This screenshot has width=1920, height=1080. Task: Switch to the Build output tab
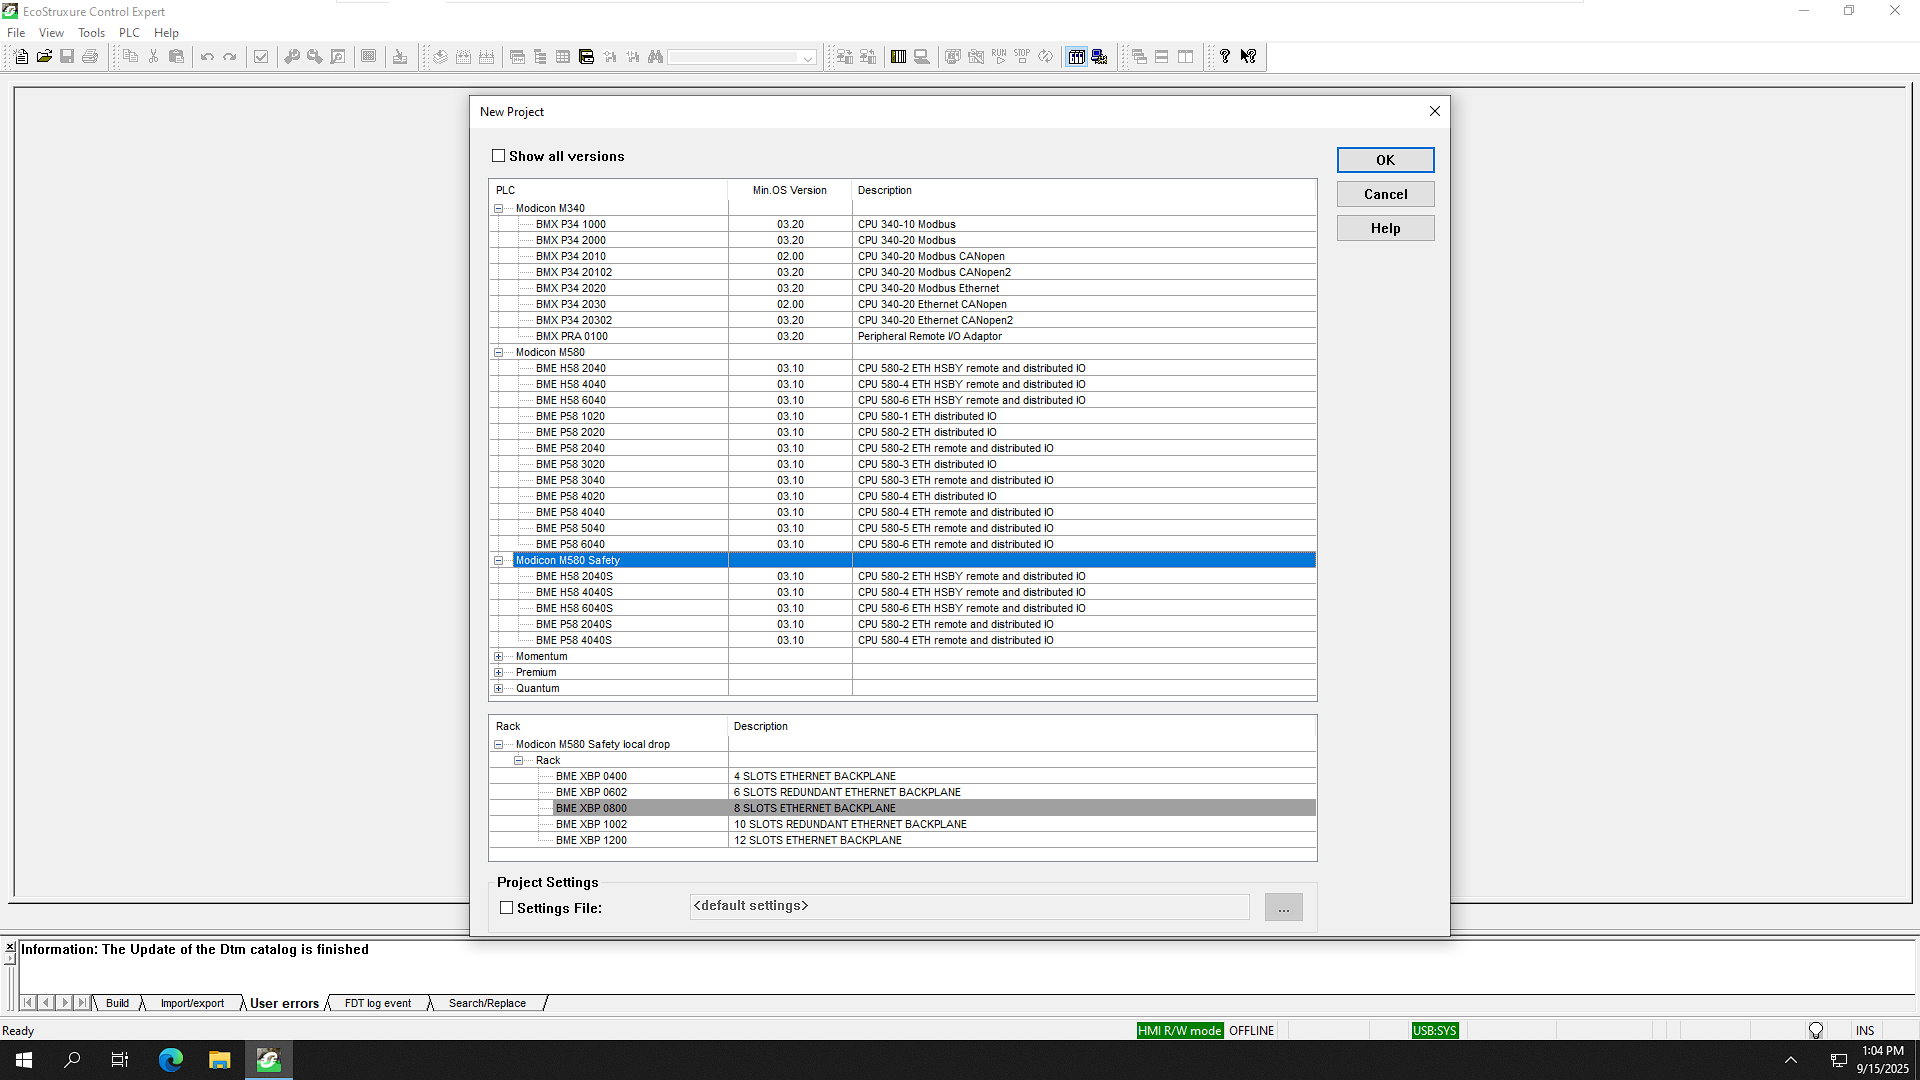[117, 1003]
